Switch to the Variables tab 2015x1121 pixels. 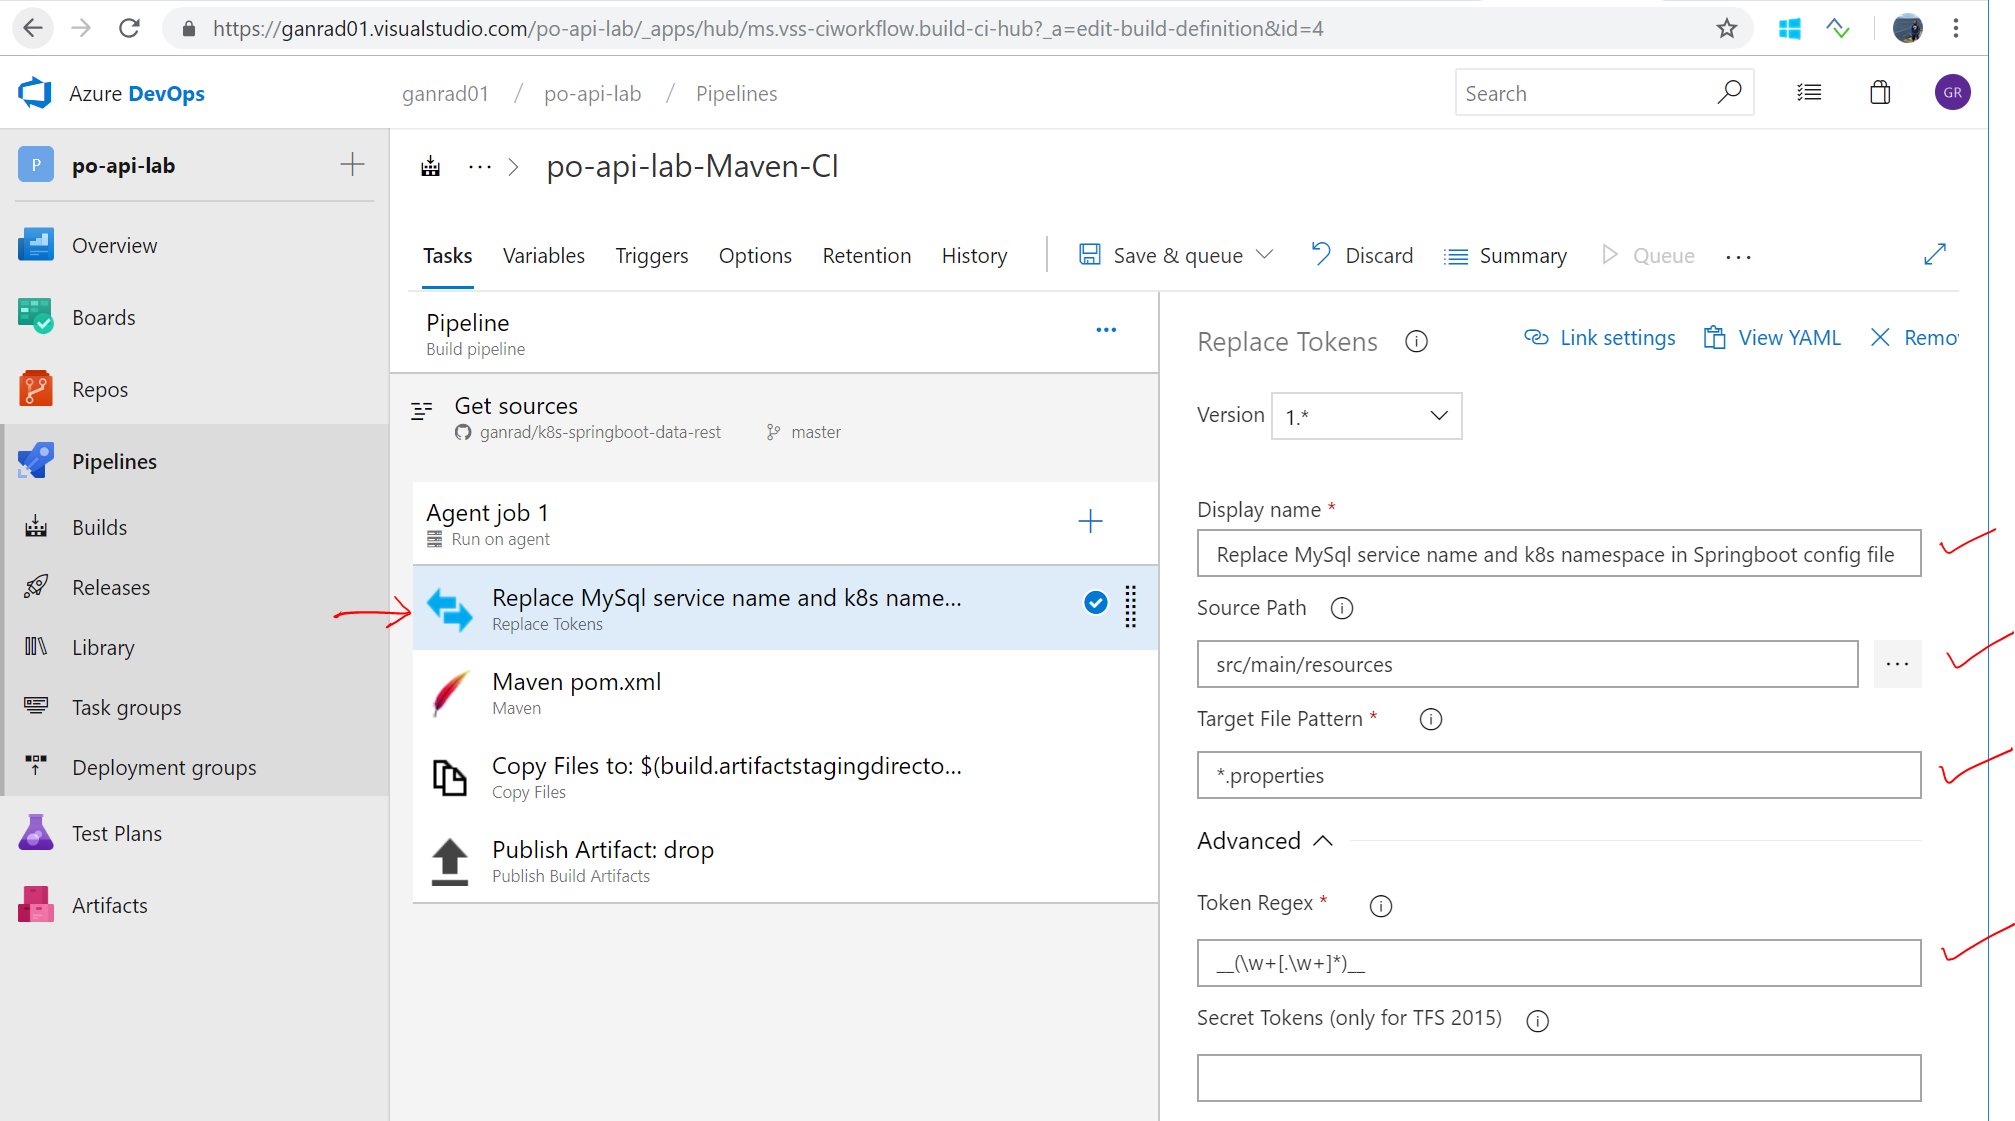click(544, 255)
